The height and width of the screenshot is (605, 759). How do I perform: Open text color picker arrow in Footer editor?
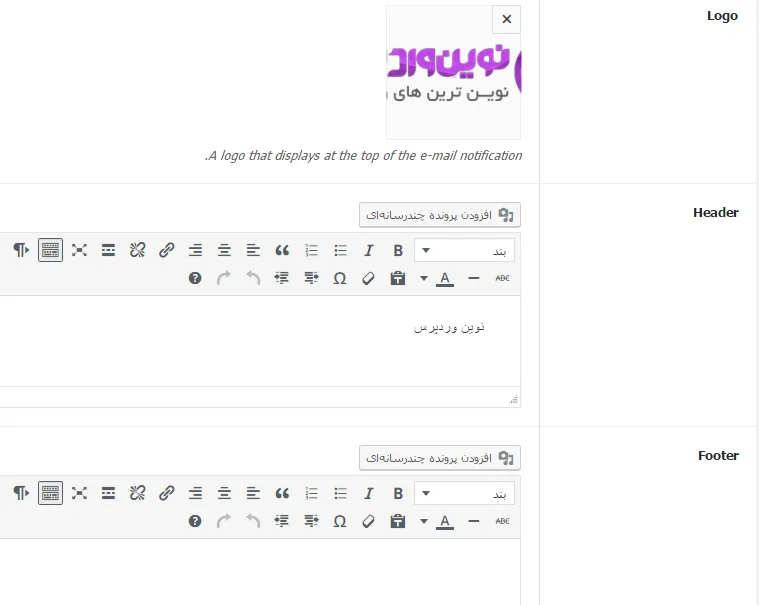(x=424, y=521)
